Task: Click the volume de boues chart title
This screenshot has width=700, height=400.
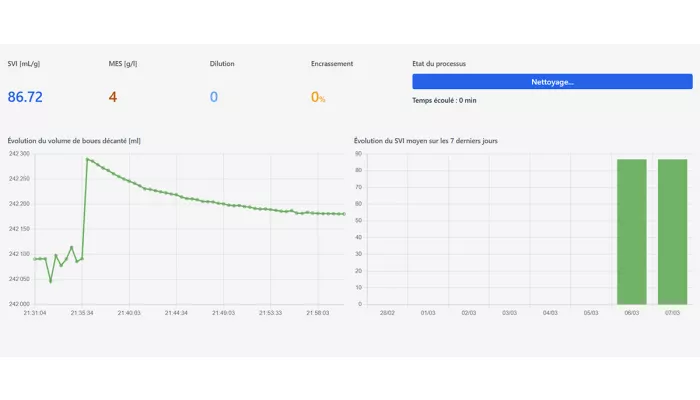Action: 74,141
